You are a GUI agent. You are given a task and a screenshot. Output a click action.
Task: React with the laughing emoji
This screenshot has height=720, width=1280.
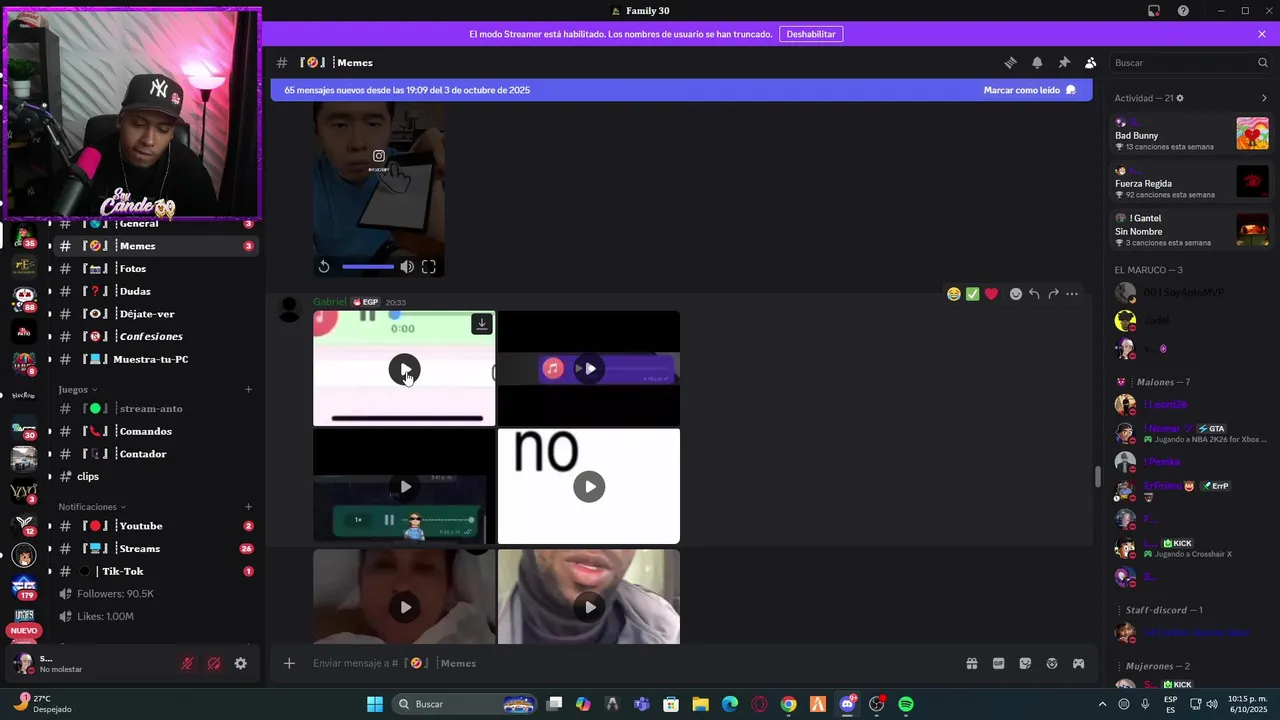954,294
